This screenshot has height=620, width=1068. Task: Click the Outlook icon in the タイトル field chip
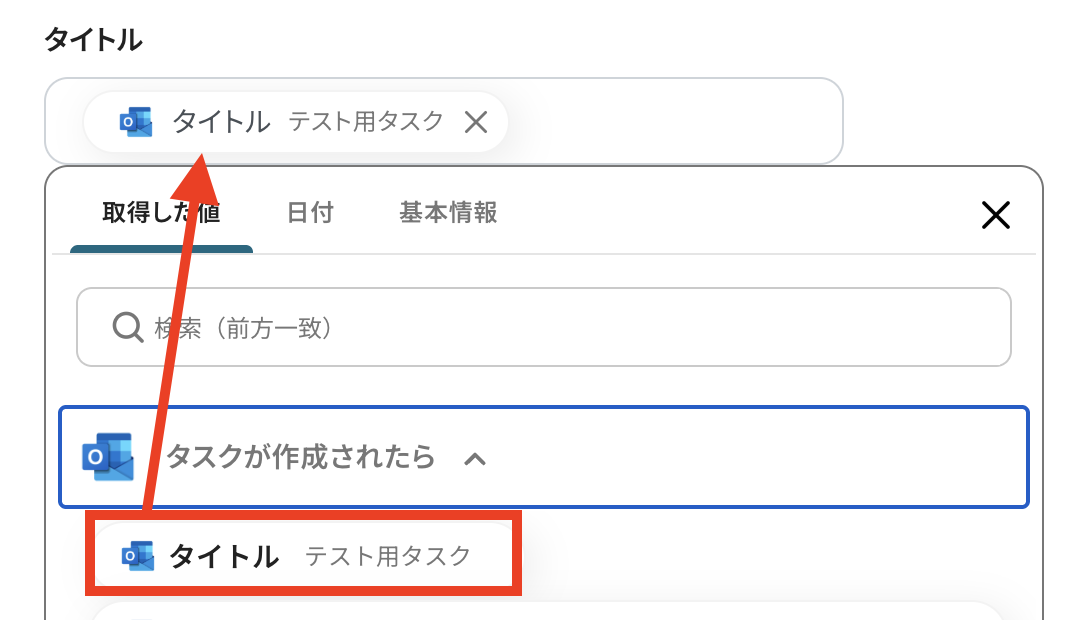[x=136, y=122]
